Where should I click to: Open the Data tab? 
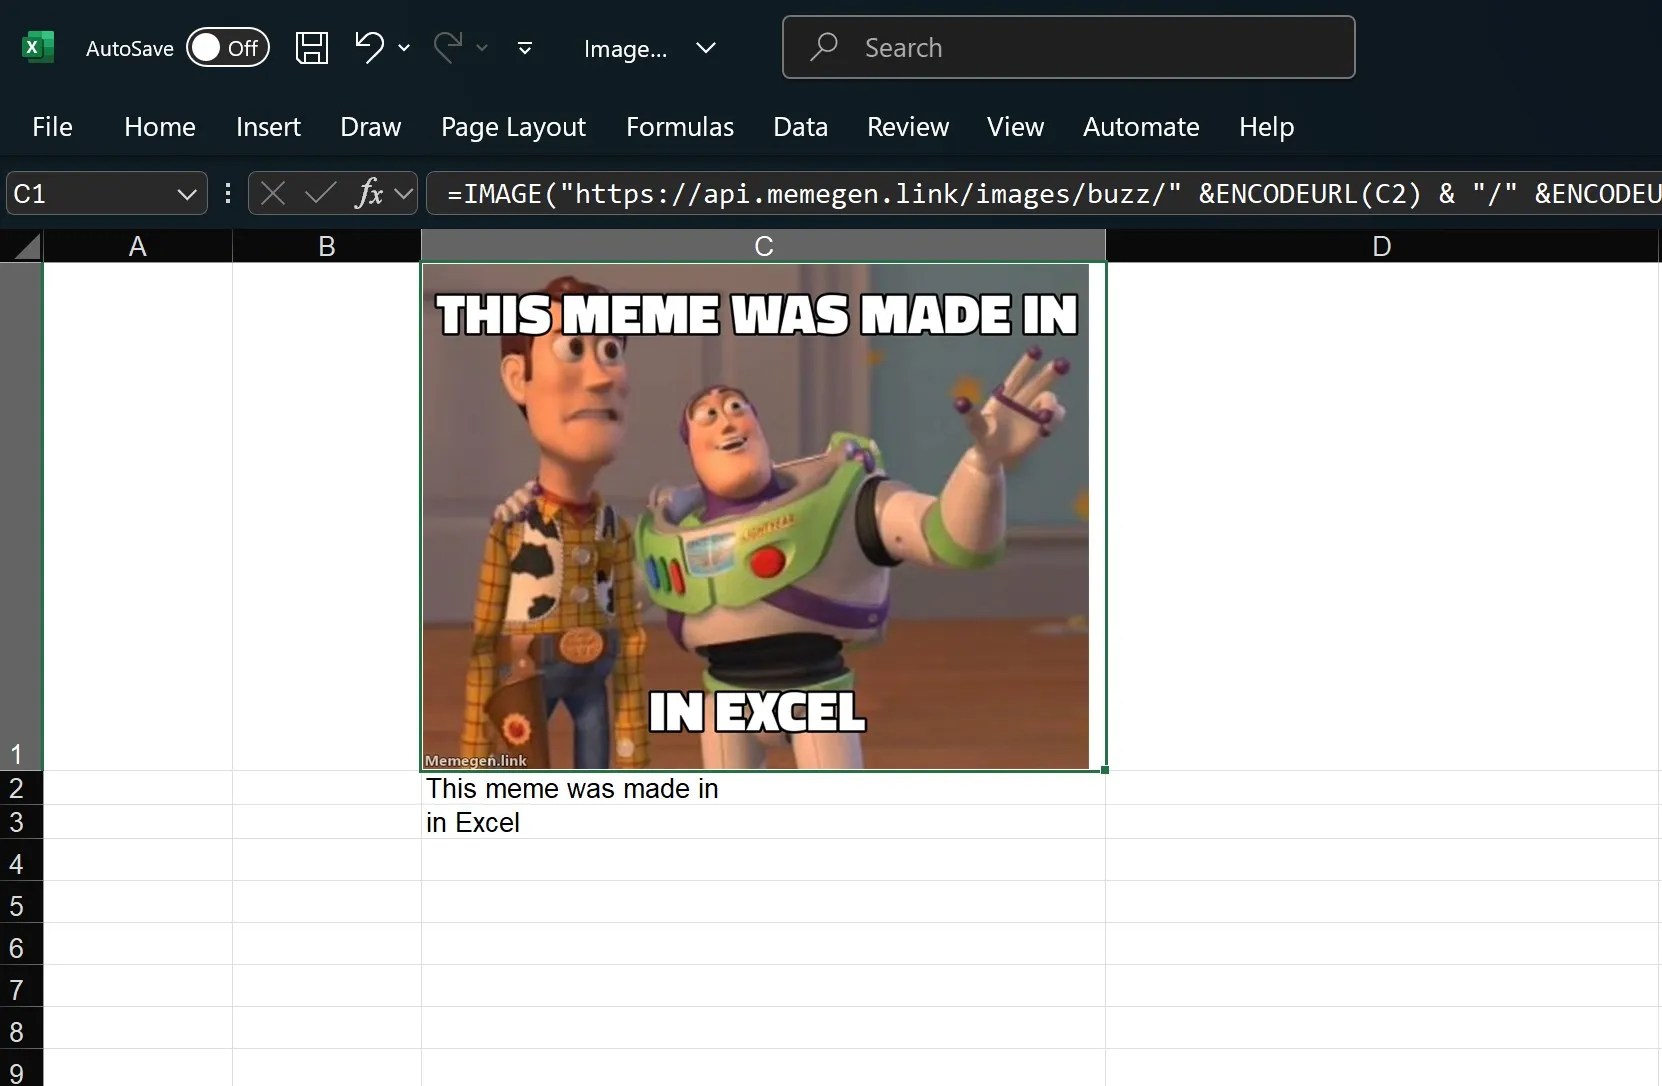800,127
